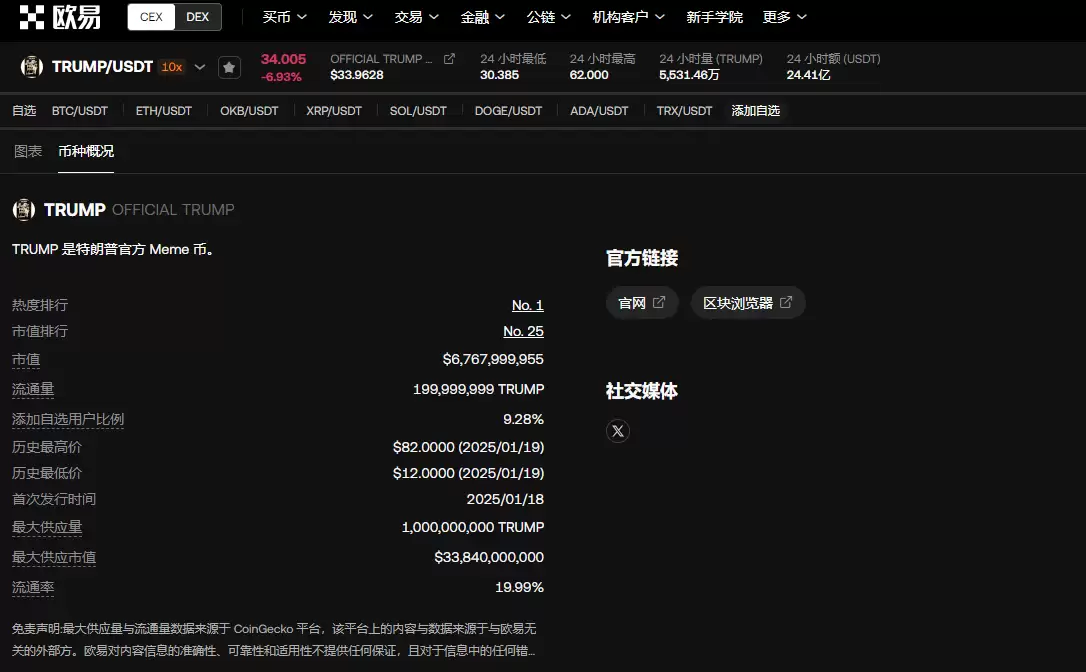
Task: Toggle the favorite star for TRUMP/USDT
Action: tap(229, 67)
